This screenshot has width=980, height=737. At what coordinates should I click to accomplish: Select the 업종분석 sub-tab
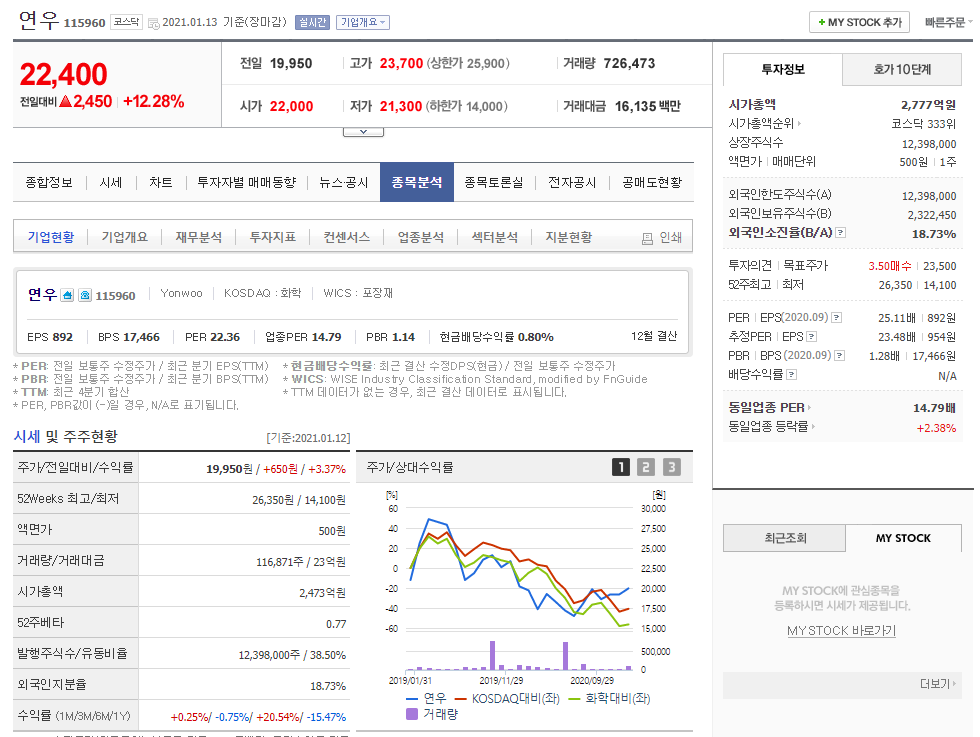pyautogui.click(x=421, y=238)
